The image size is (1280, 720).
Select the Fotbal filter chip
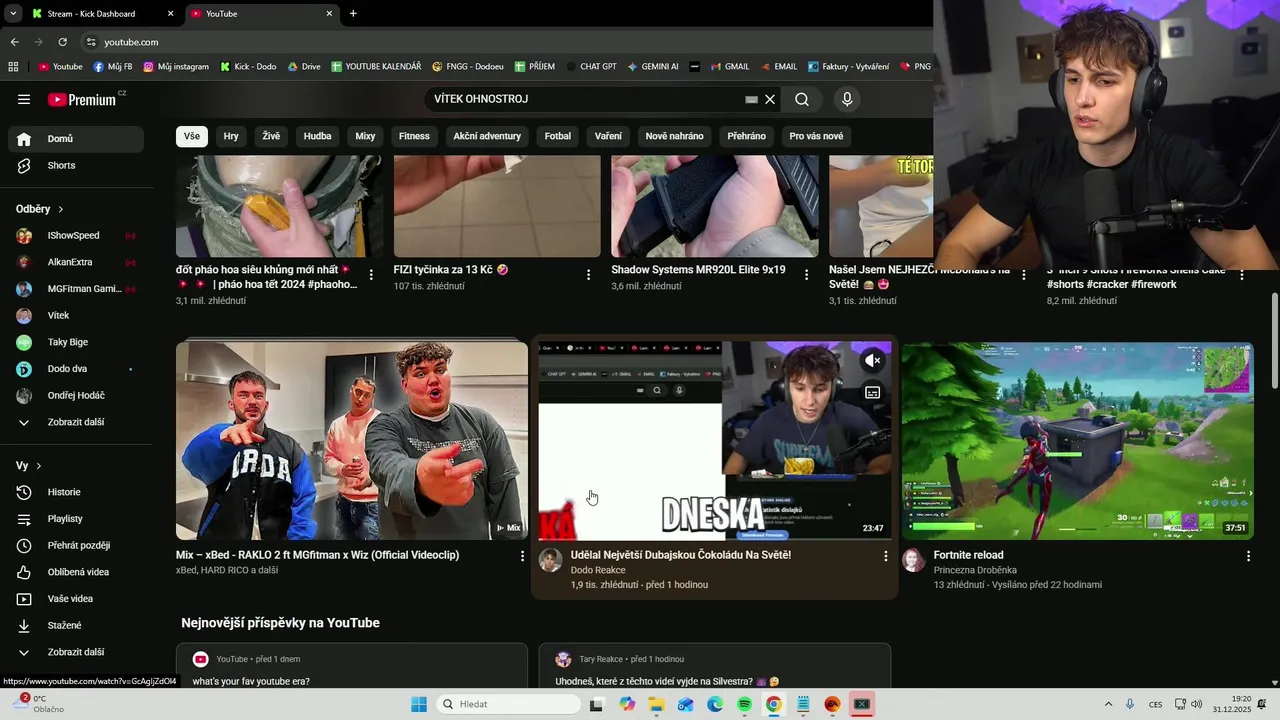pyautogui.click(x=558, y=136)
